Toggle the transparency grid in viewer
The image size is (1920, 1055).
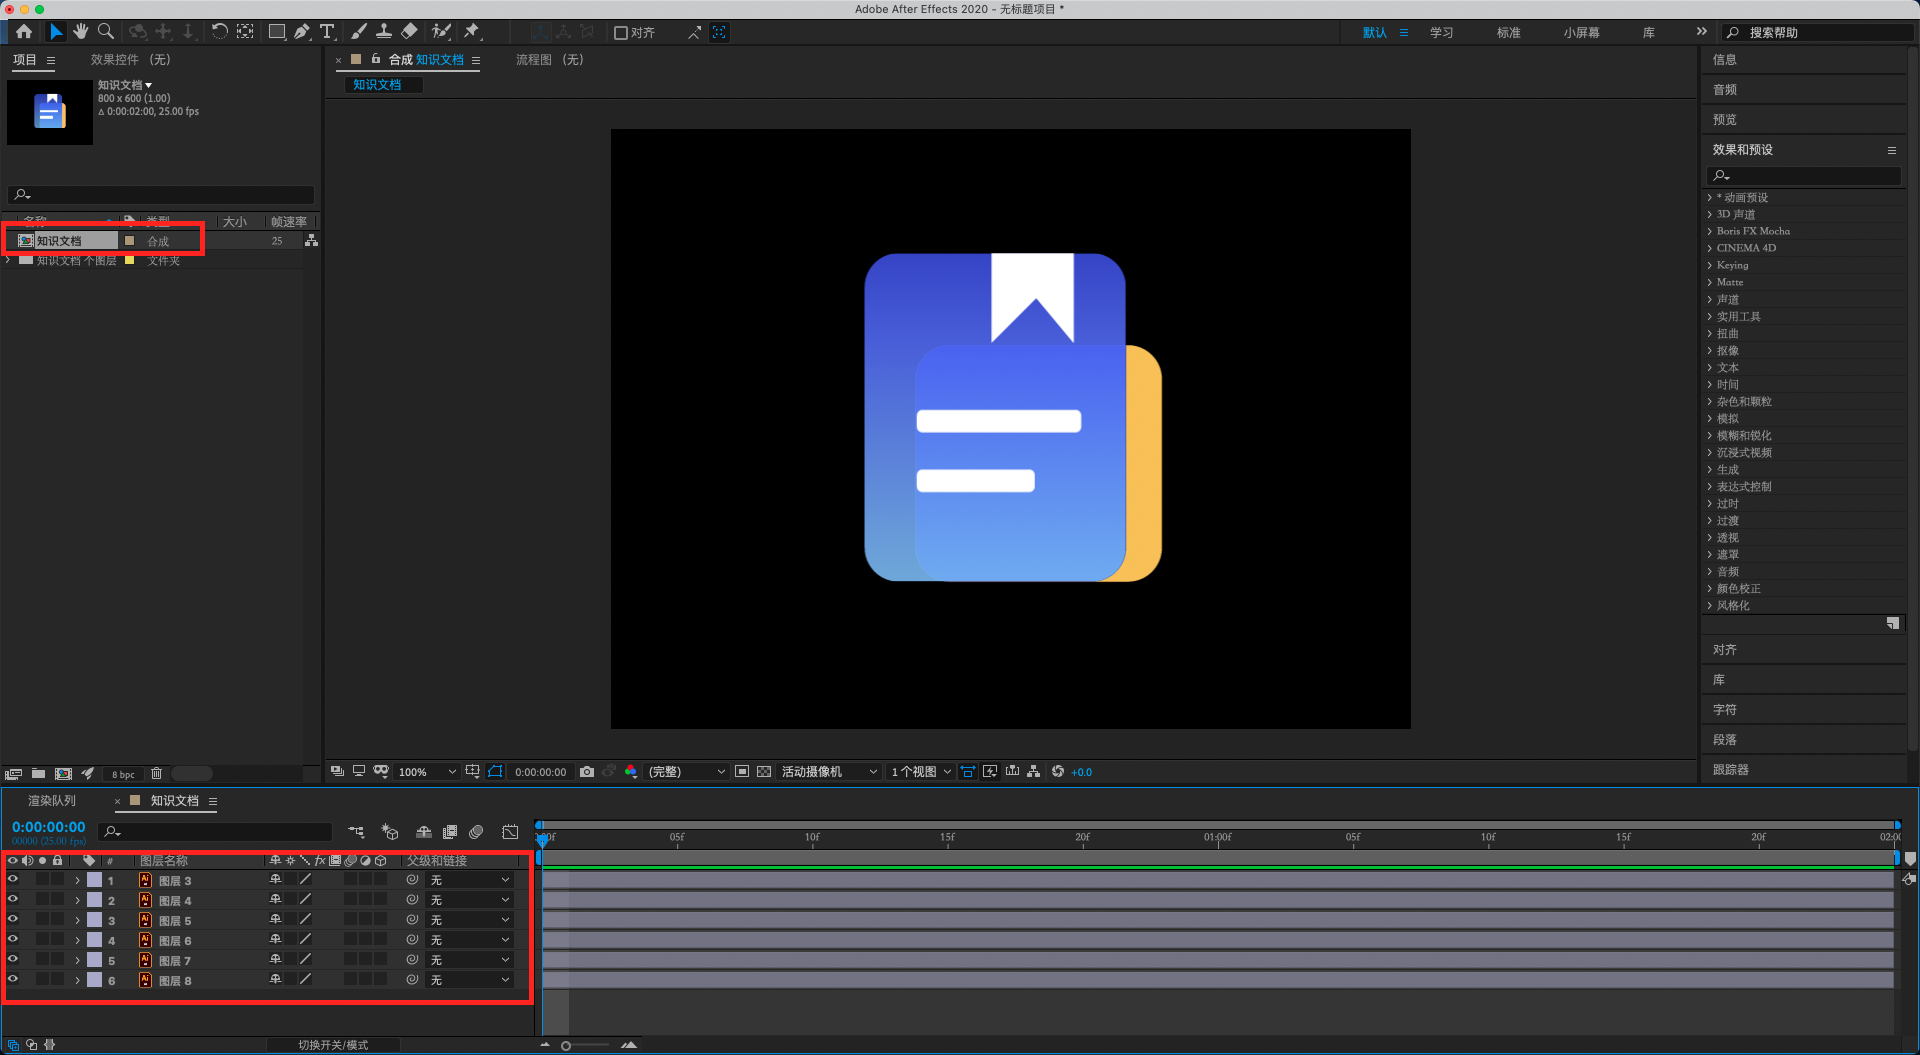[x=764, y=771]
